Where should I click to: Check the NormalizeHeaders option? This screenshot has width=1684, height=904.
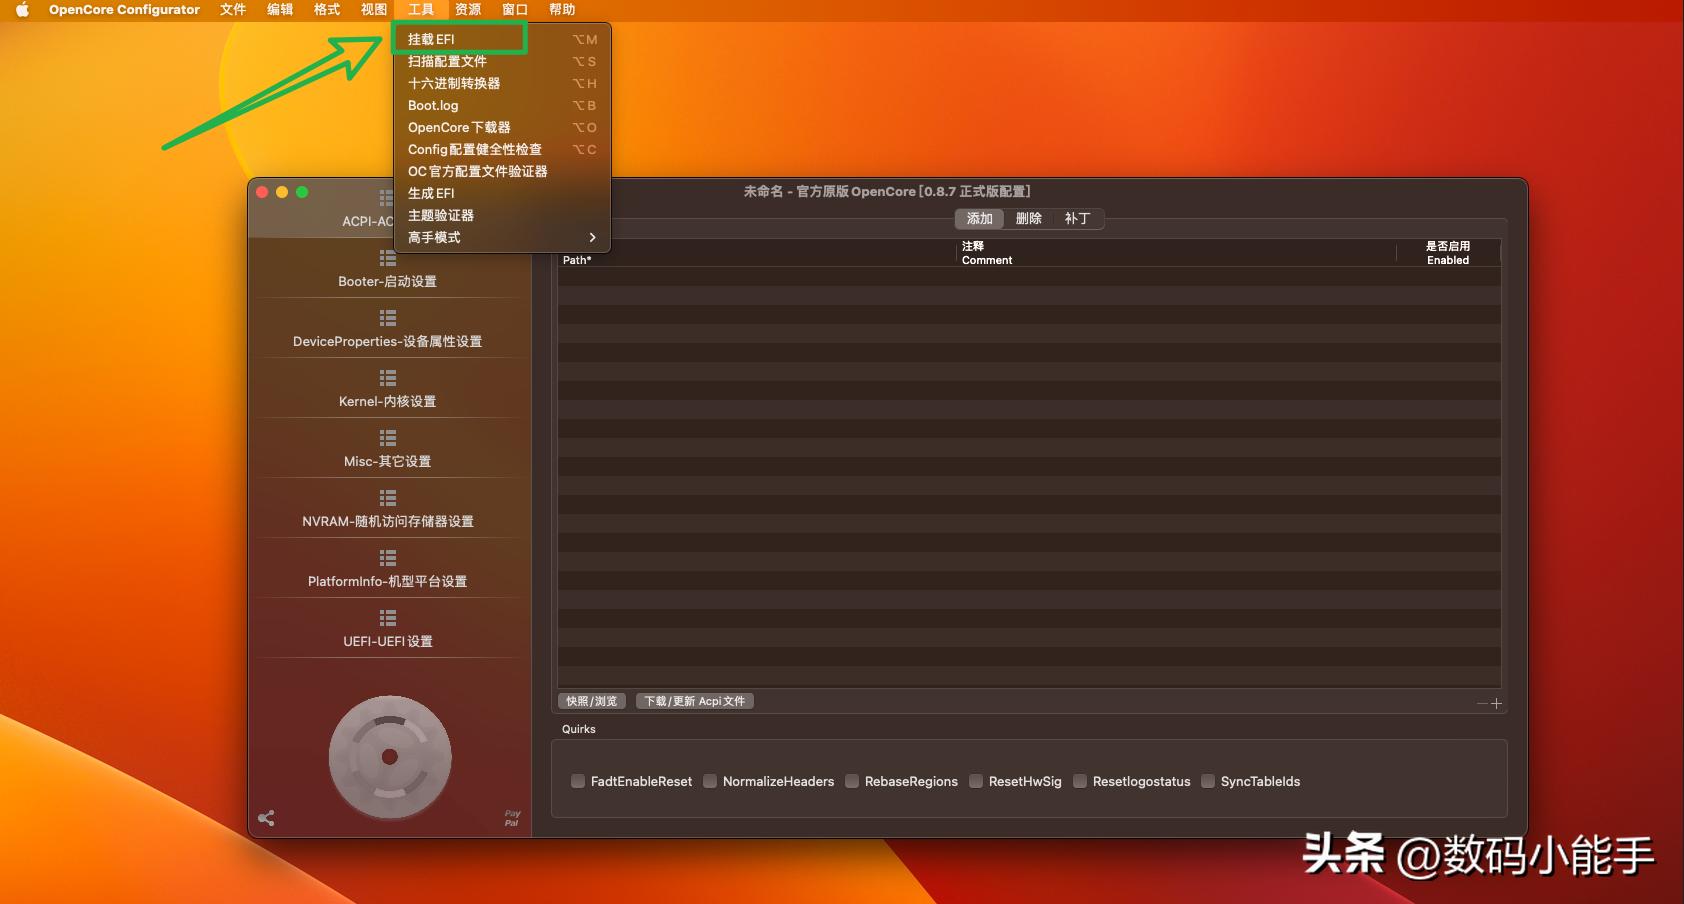(710, 781)
